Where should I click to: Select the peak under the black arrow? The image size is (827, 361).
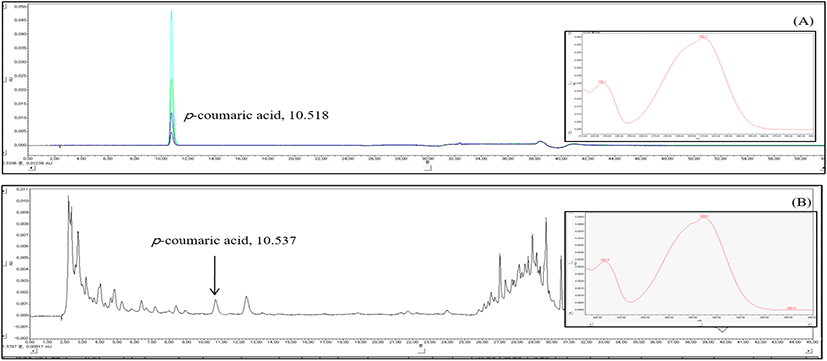[215, 307]
